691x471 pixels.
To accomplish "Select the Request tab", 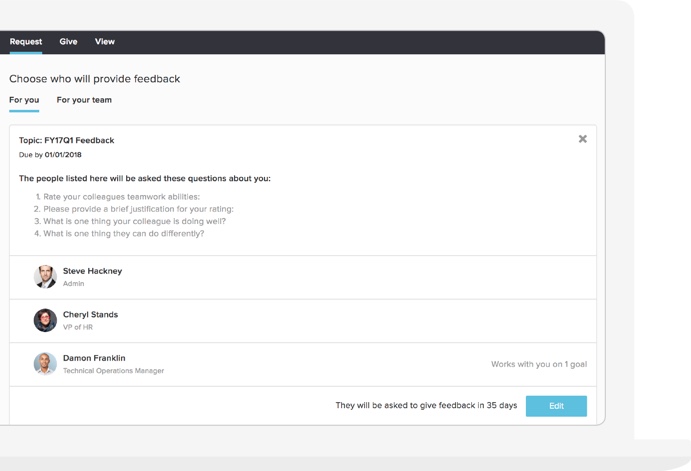I will pos(26,41).
